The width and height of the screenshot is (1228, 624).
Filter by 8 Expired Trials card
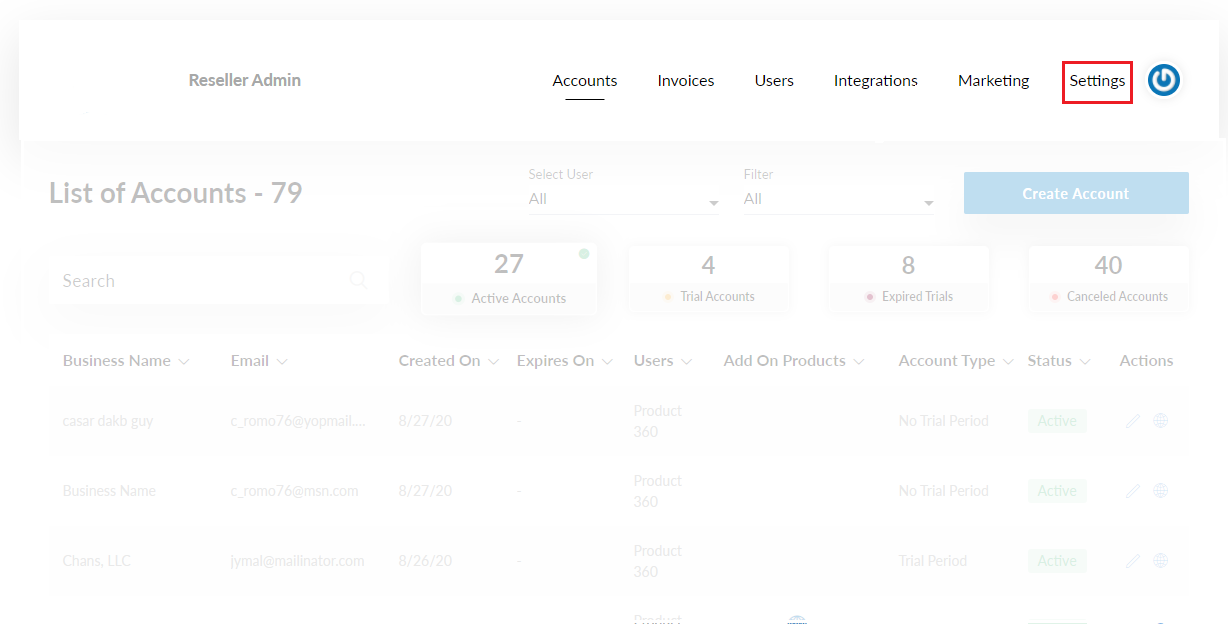coord(908,278)
